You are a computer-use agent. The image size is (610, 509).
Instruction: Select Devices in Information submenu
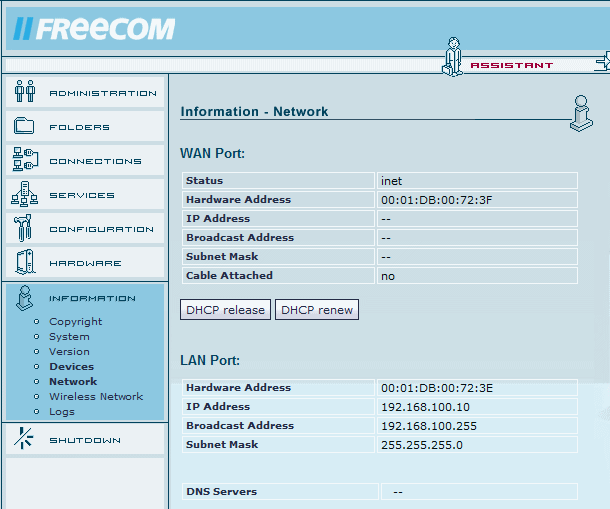tap(71, 367)
